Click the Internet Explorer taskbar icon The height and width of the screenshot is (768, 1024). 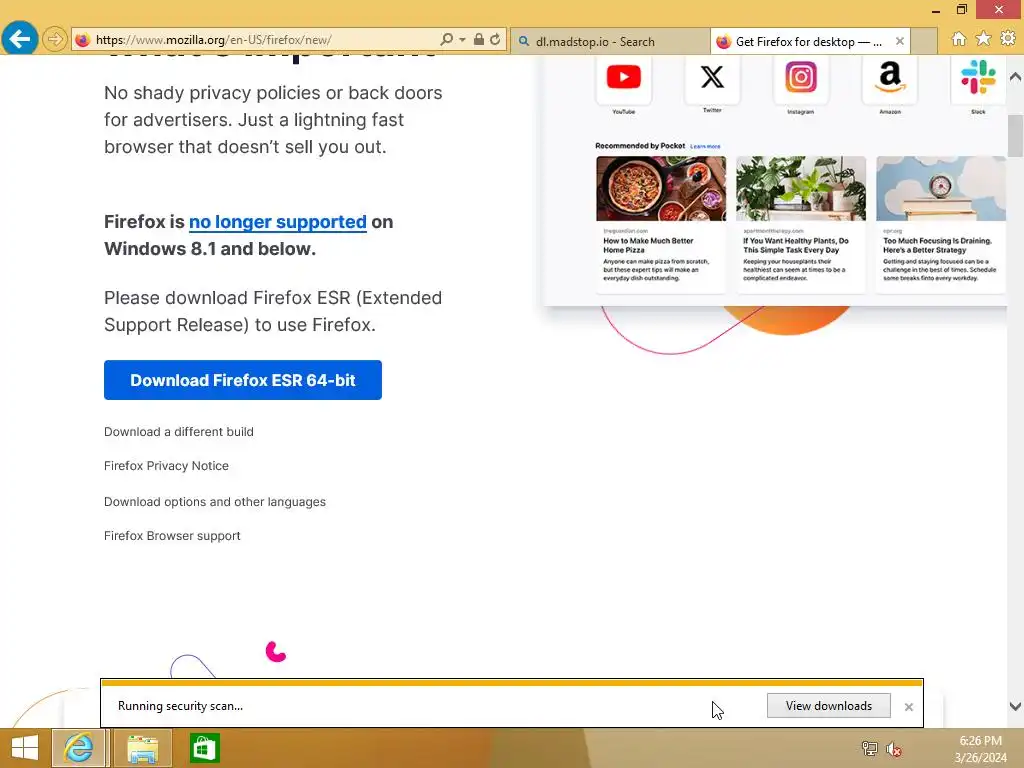pos(78,748)
